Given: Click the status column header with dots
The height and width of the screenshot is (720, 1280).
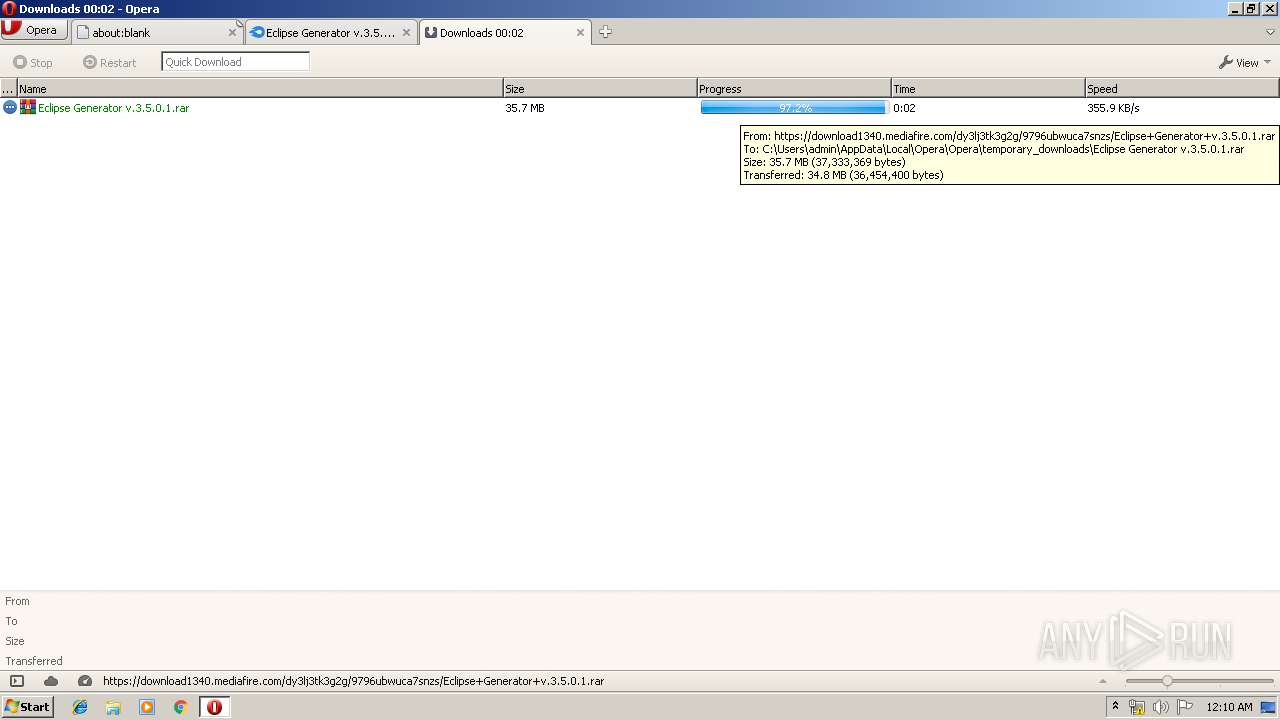Looking at the screenshot, I should coord(8,88).
